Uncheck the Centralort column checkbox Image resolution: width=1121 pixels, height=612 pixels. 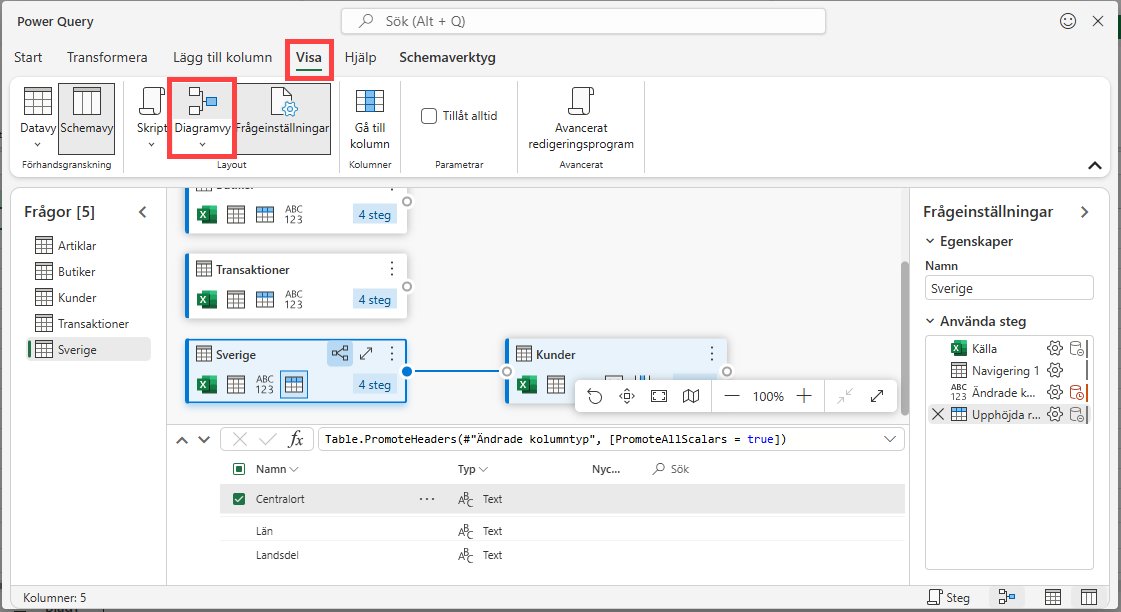tap(239, 499)
